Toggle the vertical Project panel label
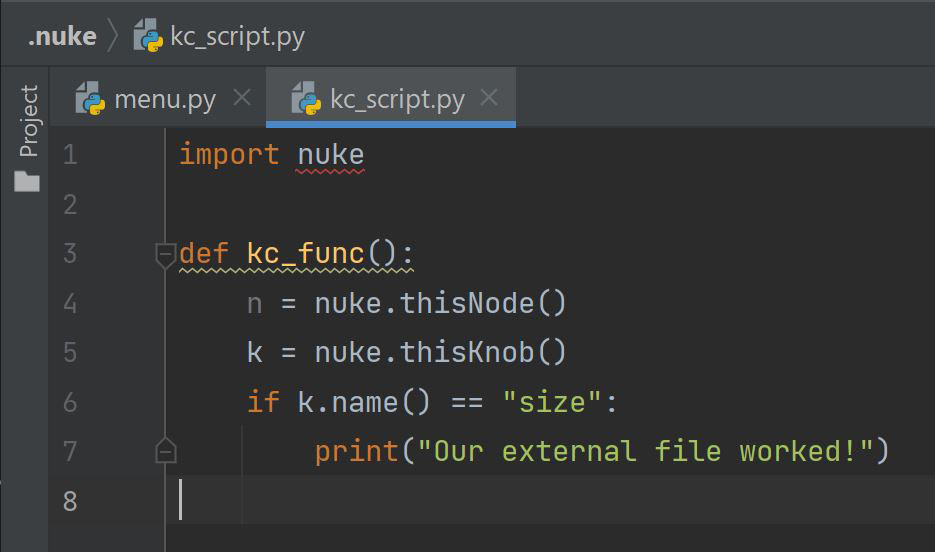Screen dimensions: 935x552 pos(28,120)
